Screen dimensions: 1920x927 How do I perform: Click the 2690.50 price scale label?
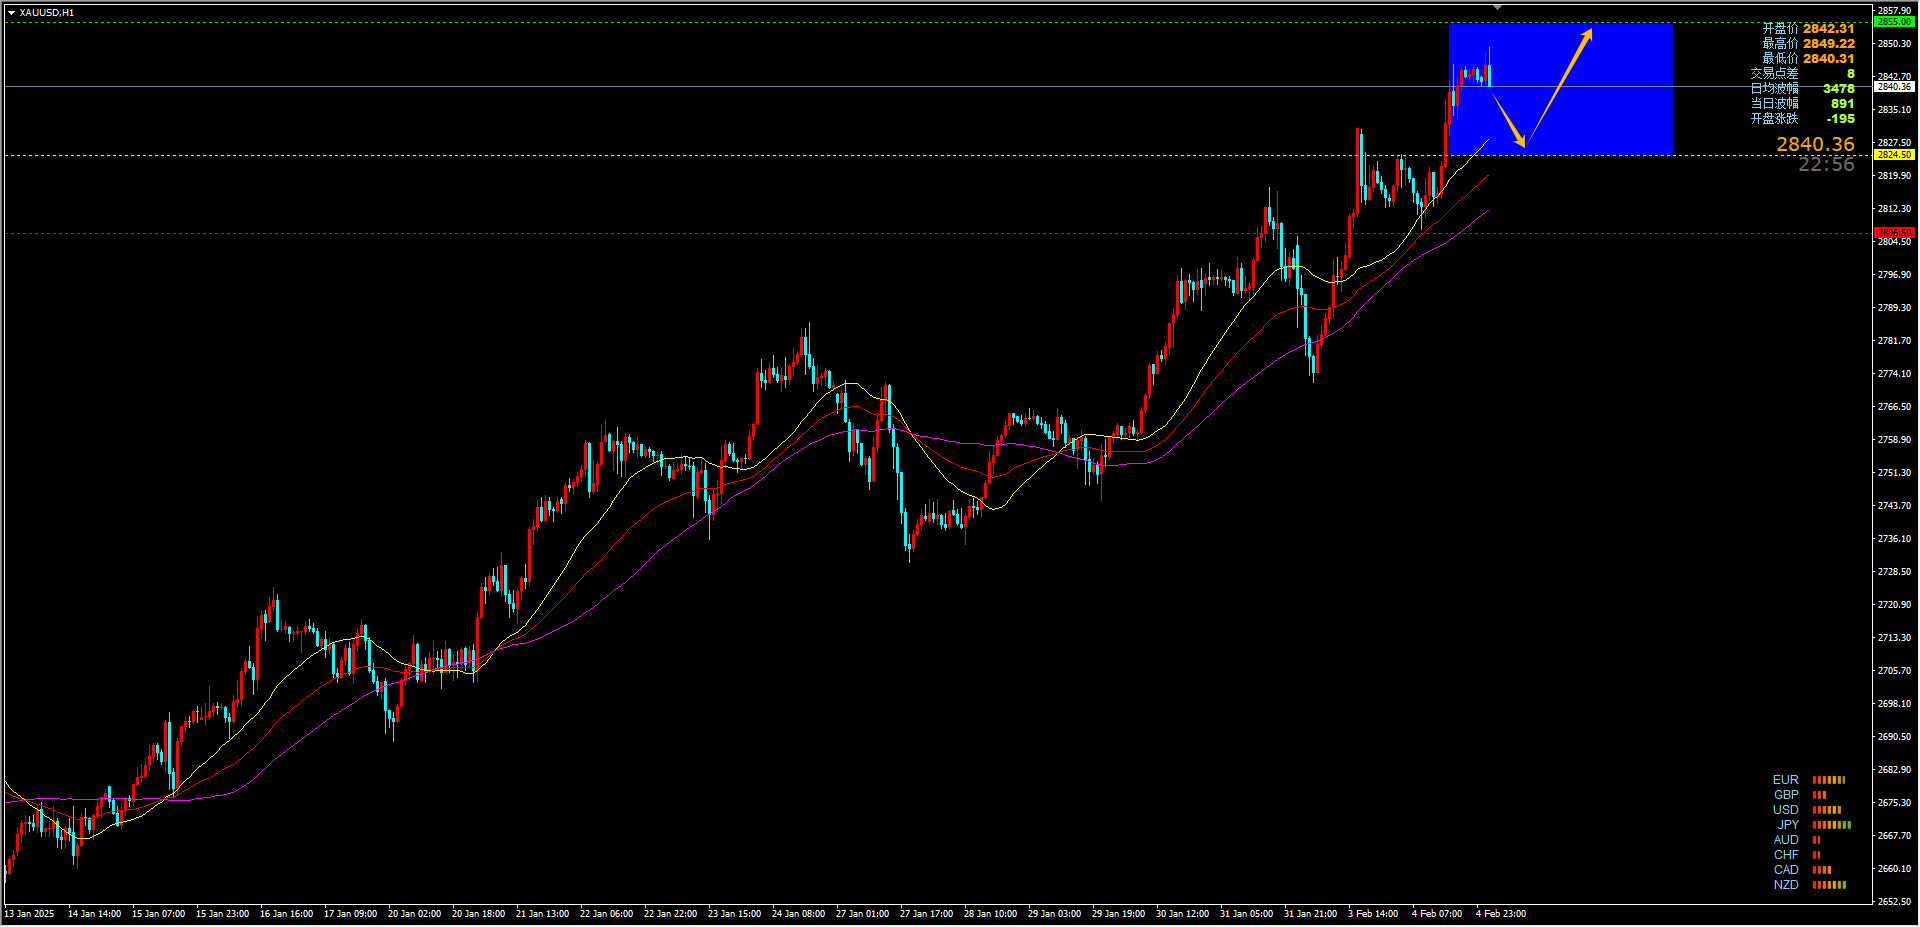click(1894, 737)
